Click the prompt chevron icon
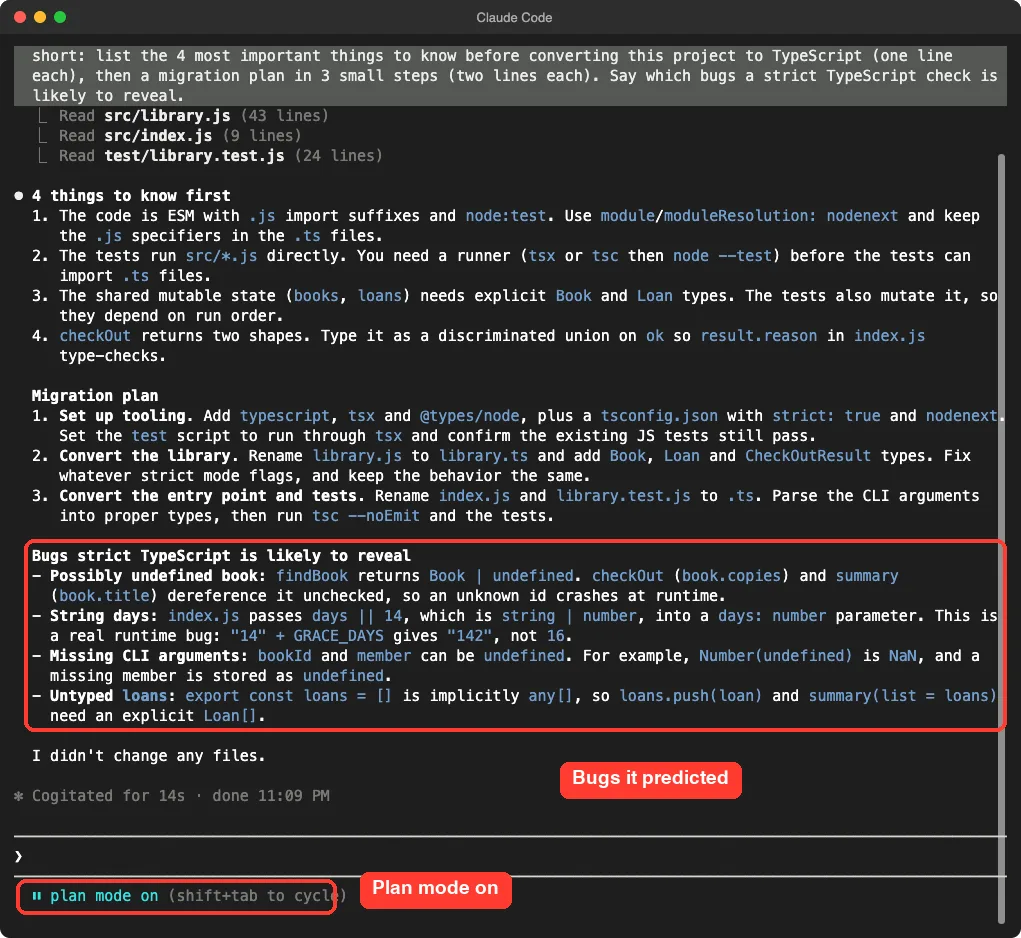Image resolution: width=1021 pixels, height=938 pixels. [18, 856]
